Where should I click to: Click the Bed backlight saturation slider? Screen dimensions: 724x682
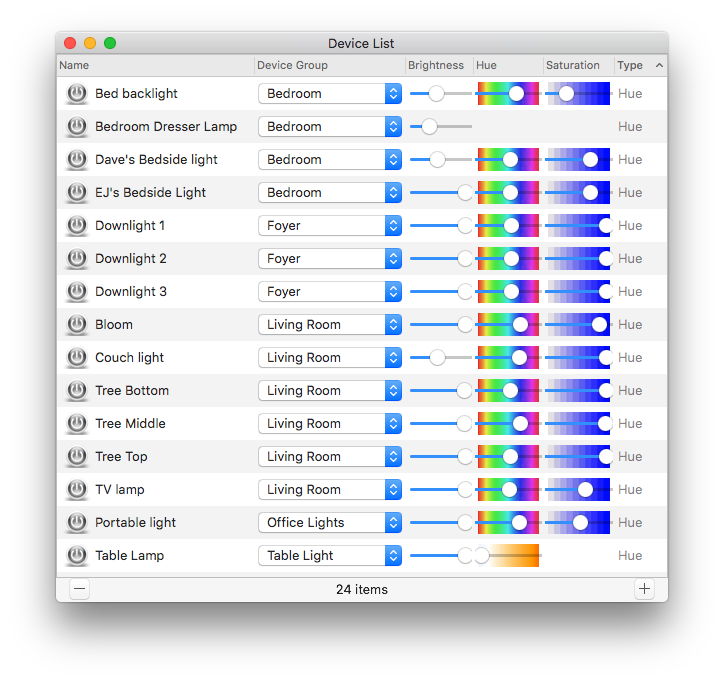point(579,94)
